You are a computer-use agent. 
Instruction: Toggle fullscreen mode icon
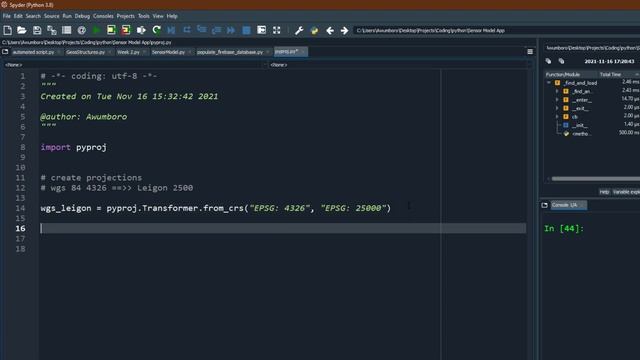(x=277, y=30)
